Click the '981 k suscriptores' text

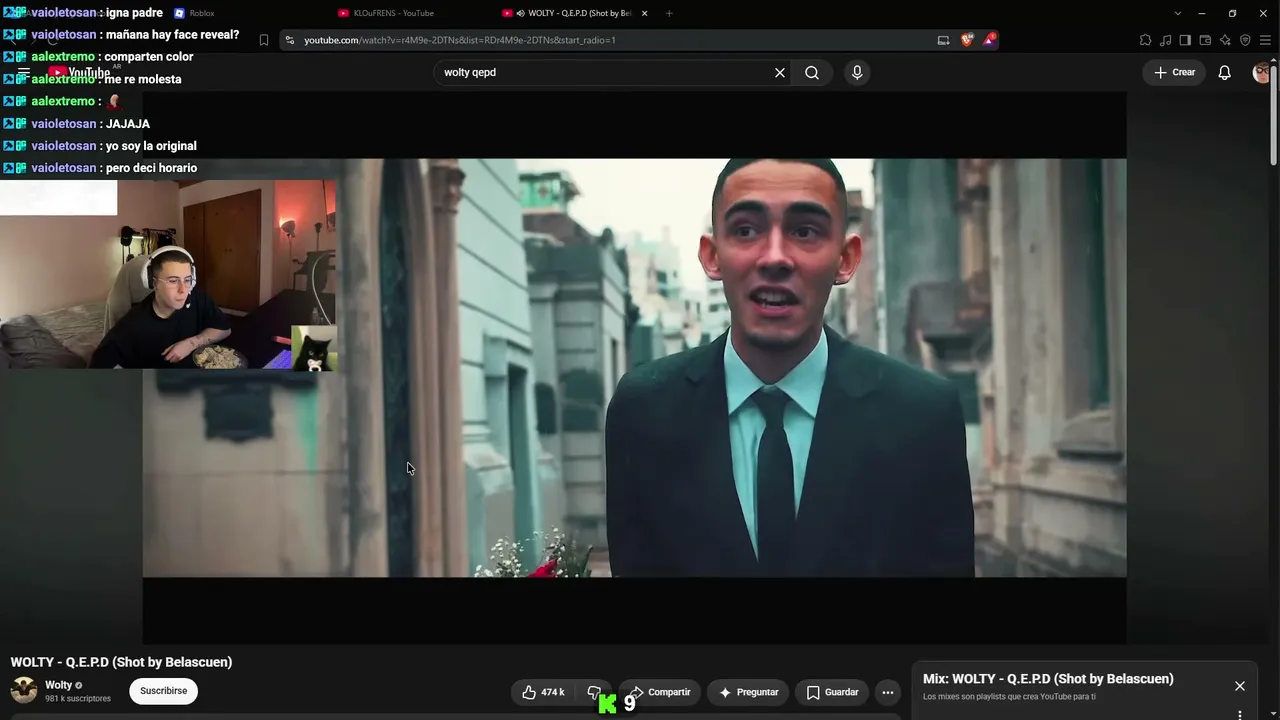78,699
